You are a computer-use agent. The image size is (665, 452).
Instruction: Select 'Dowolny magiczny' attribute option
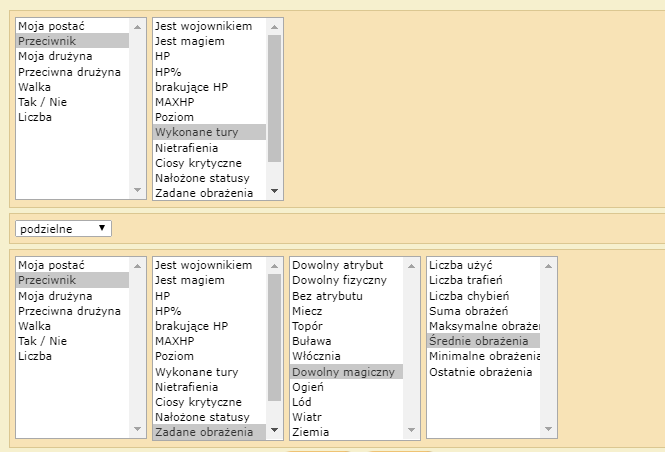coord(346,372)
